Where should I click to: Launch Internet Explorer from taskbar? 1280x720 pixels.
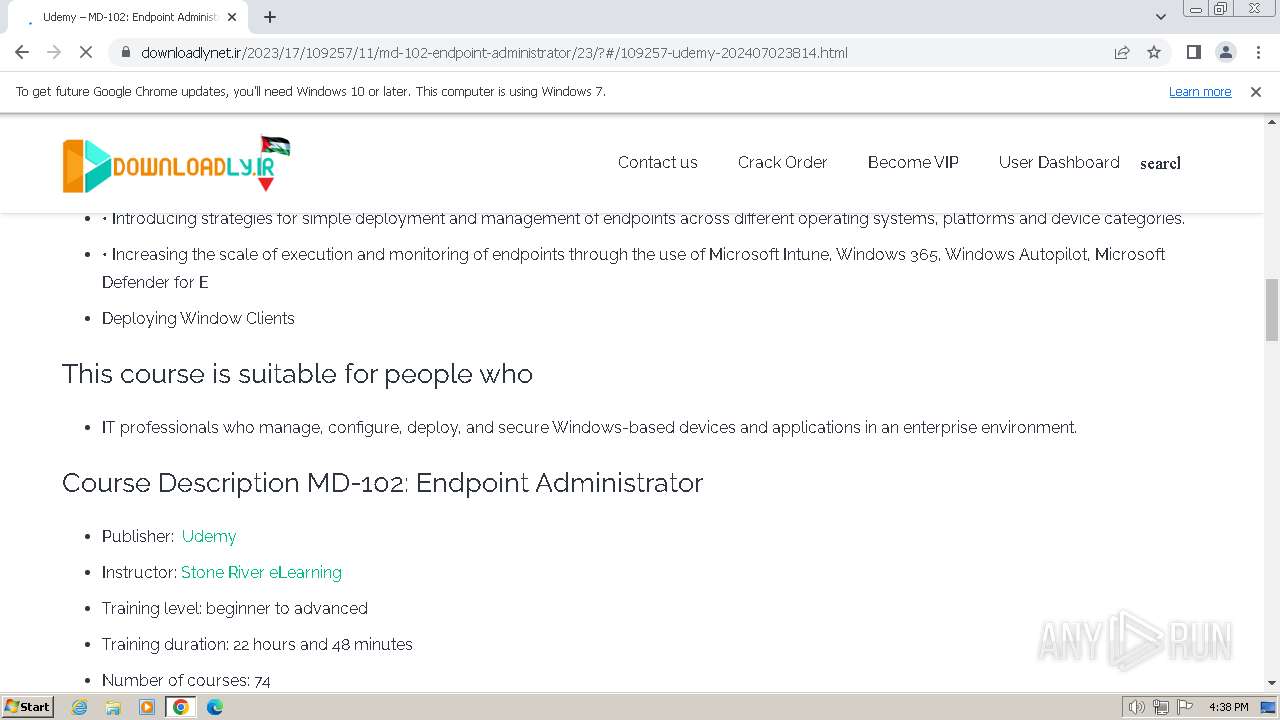click(x=79, y=707)
